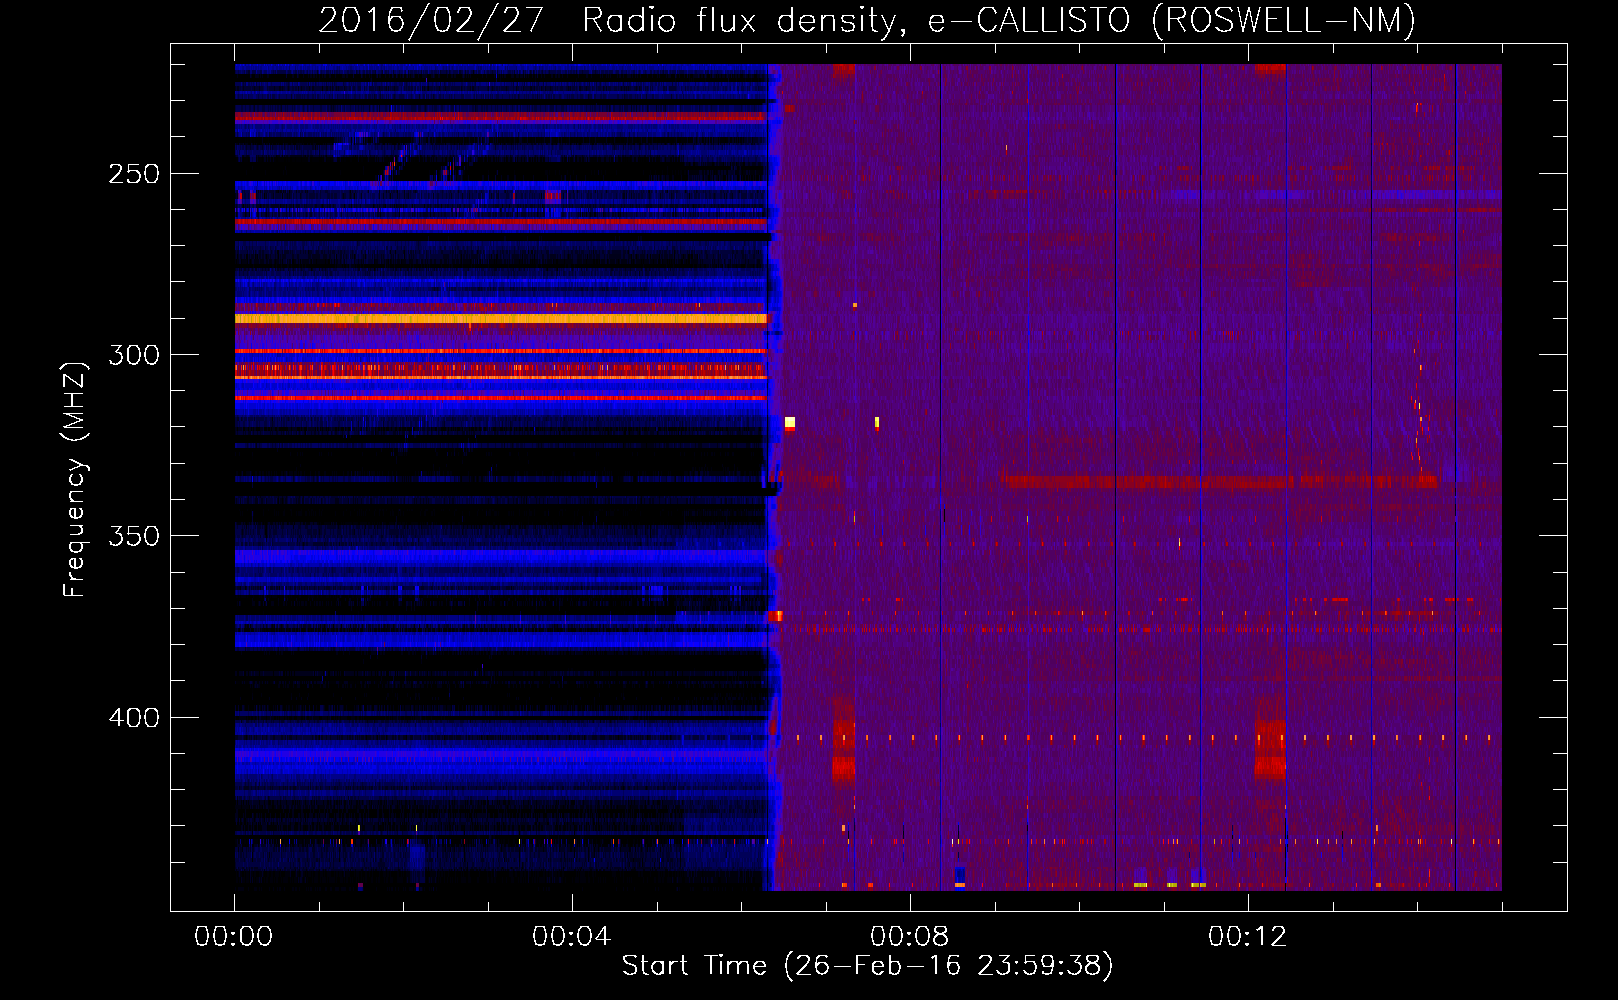Click the bright orange band near 290 MHz

click(500, 319)
